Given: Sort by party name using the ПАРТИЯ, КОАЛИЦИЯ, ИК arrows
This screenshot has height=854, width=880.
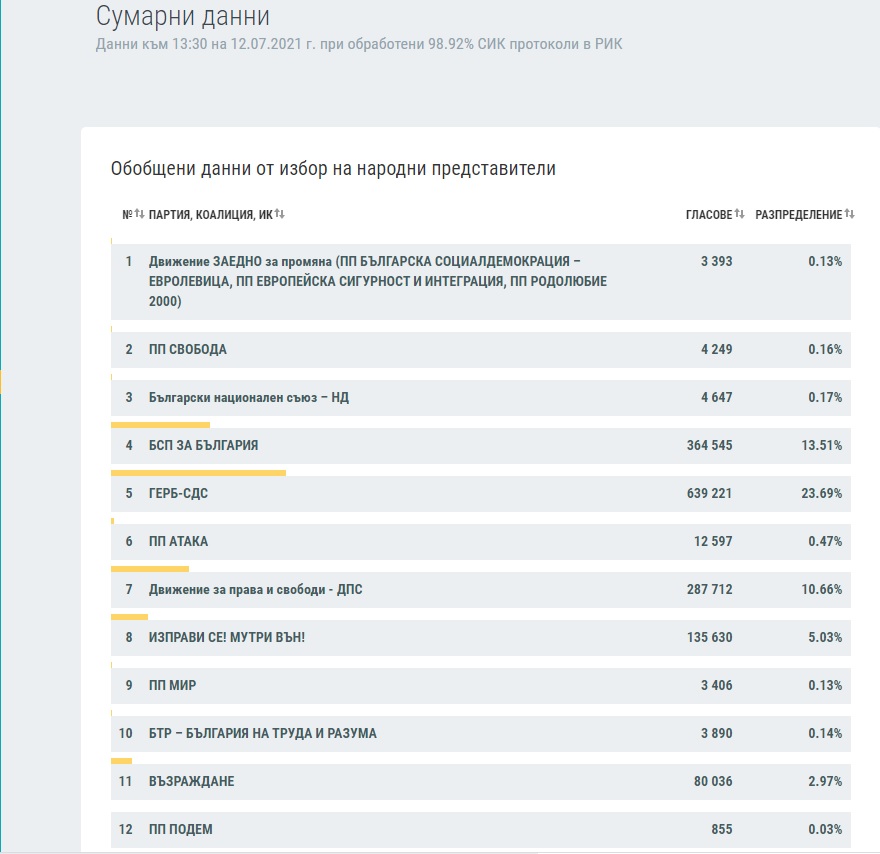Looking at the screenshot, I should pos(280,215).
